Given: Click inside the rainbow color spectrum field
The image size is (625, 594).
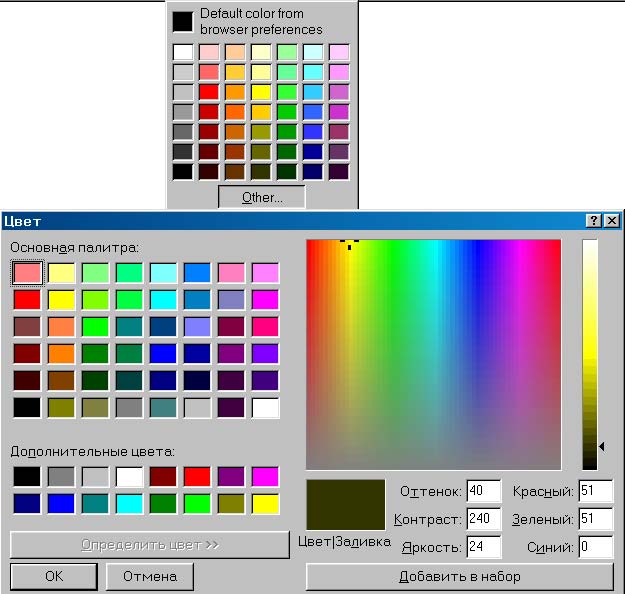Looking at the screenshot, I should coord(433,354).
